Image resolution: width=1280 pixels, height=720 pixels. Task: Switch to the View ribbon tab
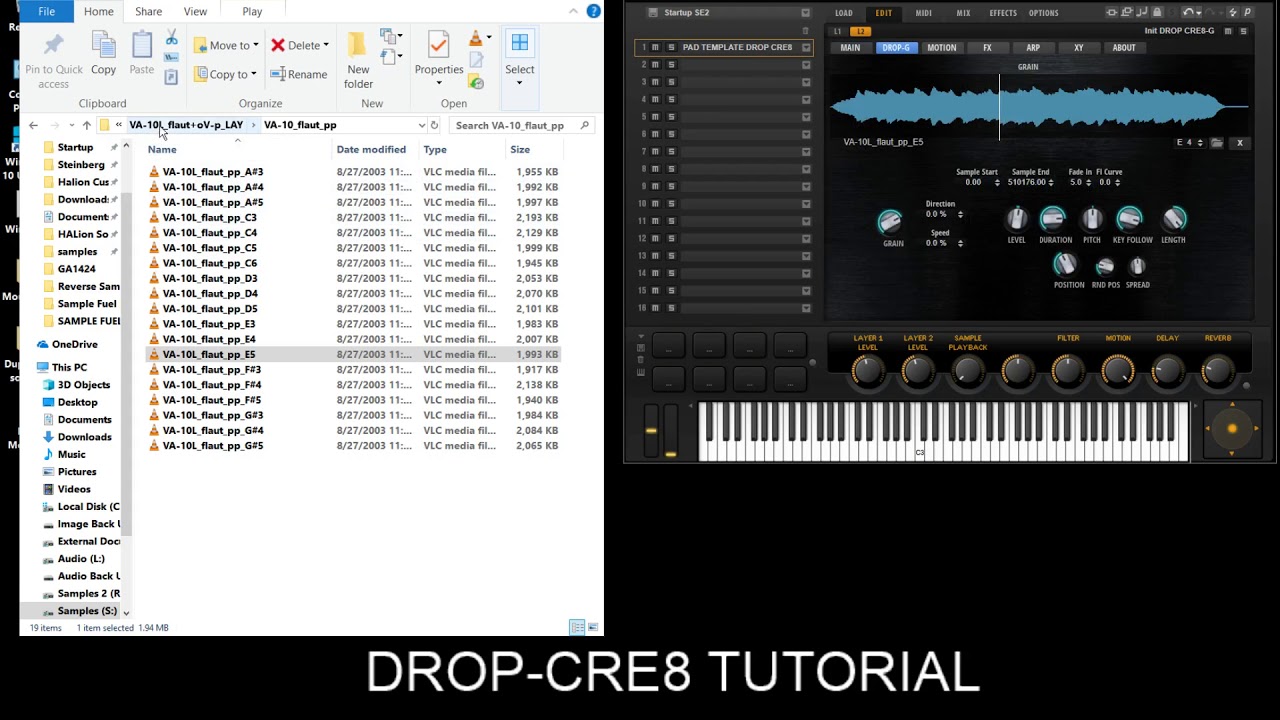tap(195, 11)
